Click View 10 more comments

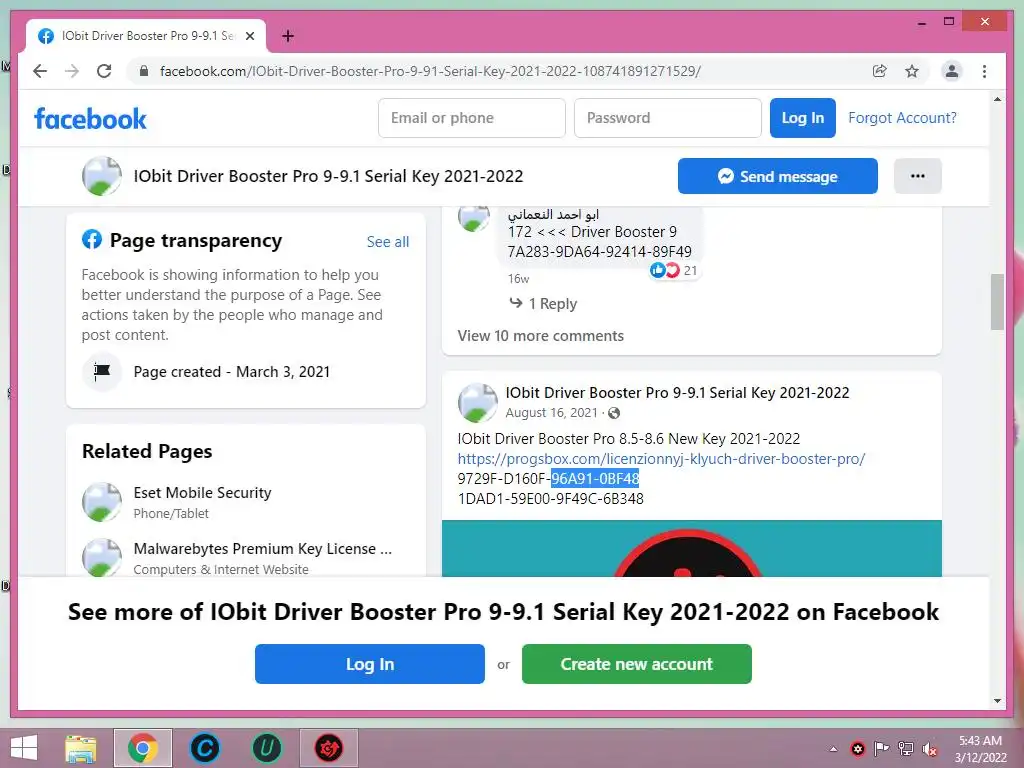point(541,336)
